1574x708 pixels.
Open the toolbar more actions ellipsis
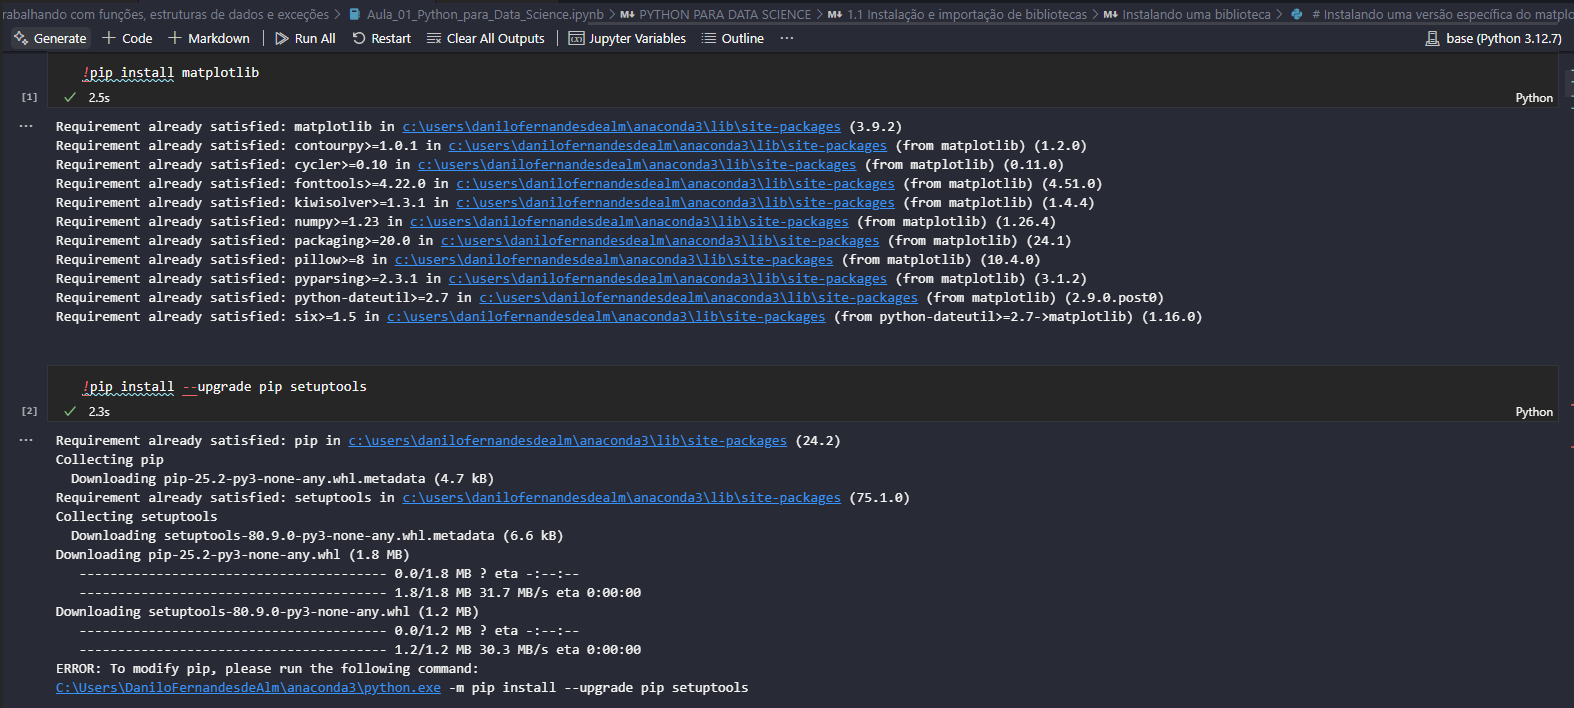[787, 38]
